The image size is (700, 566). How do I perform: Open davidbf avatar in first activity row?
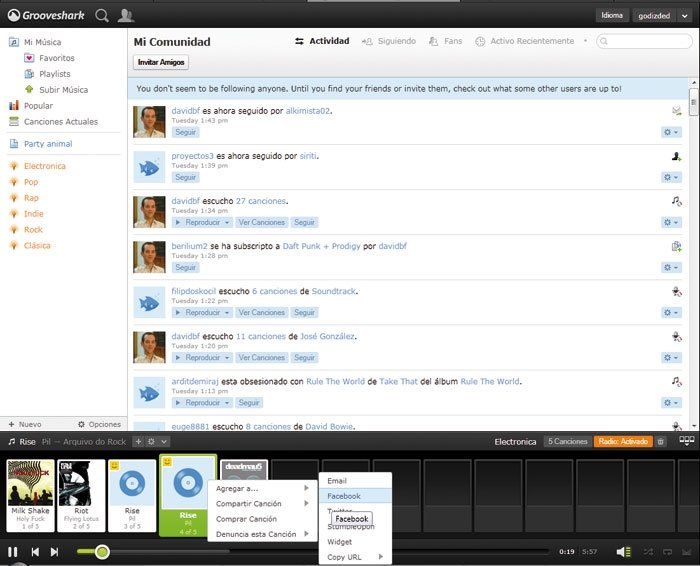[x=149, y=122]
